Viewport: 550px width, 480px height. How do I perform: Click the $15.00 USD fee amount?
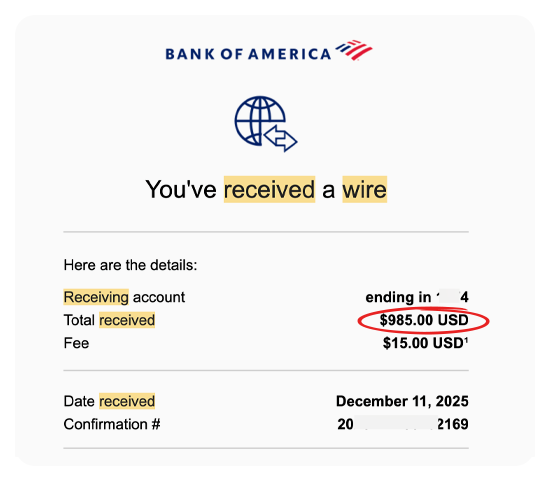click(423, 343)
